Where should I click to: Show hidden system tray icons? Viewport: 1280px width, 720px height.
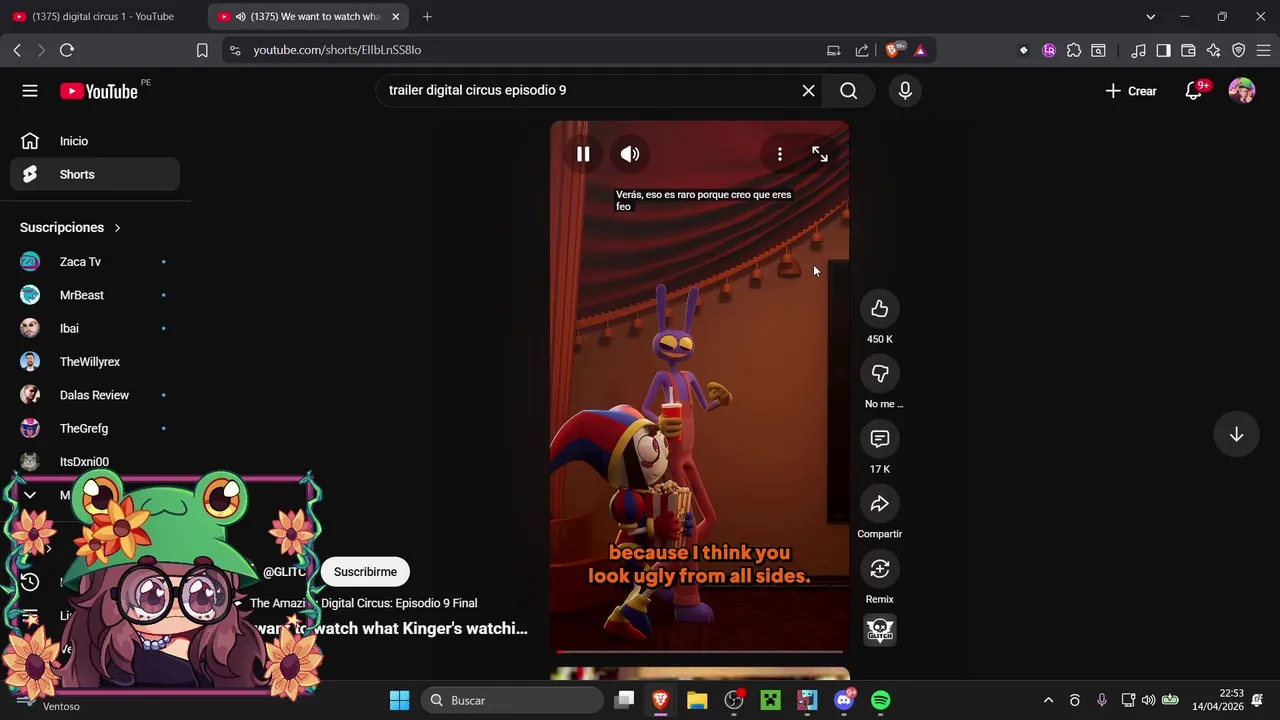click(1048, 700)
